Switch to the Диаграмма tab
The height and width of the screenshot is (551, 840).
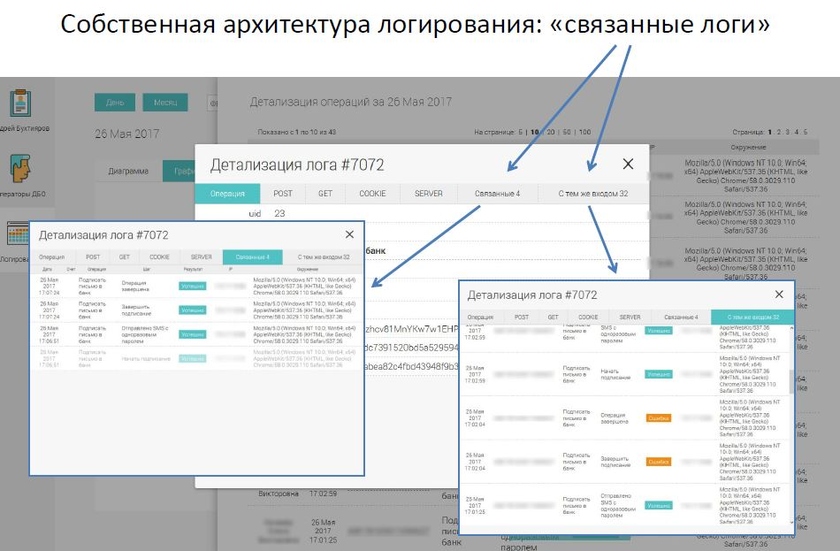[128, 171]
